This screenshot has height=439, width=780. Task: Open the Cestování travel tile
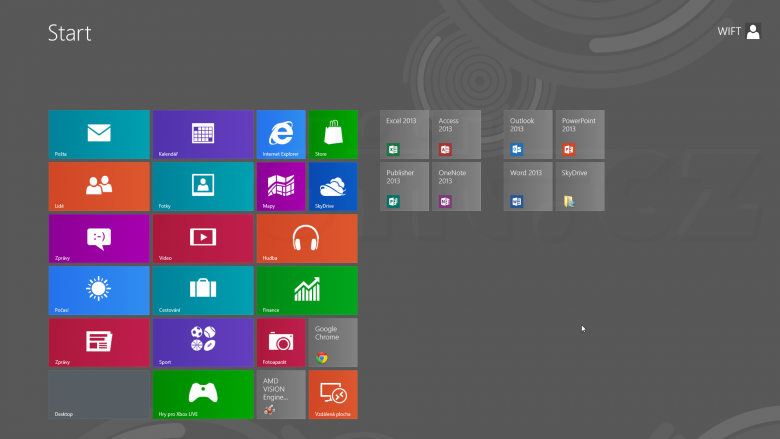tap(203, 290)
